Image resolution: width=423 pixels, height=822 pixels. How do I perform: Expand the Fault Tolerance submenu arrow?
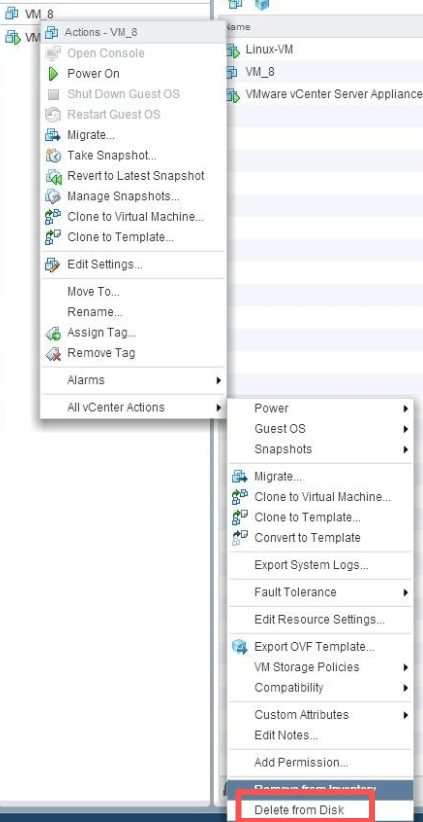406,593
